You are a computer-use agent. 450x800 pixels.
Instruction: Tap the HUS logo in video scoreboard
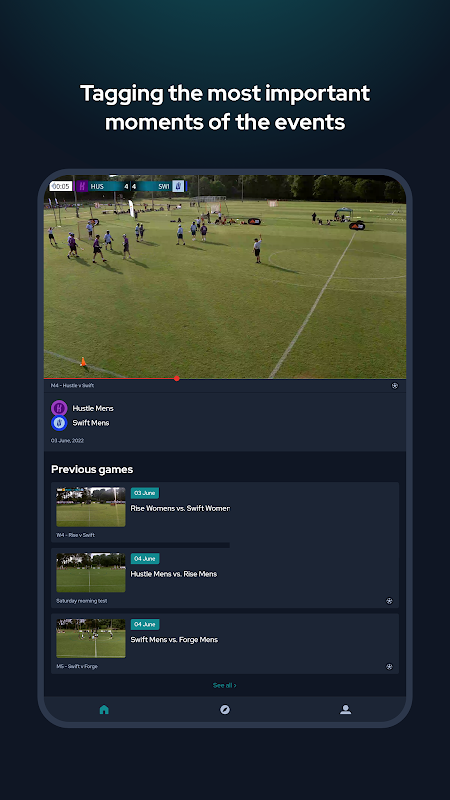[82, 186]
